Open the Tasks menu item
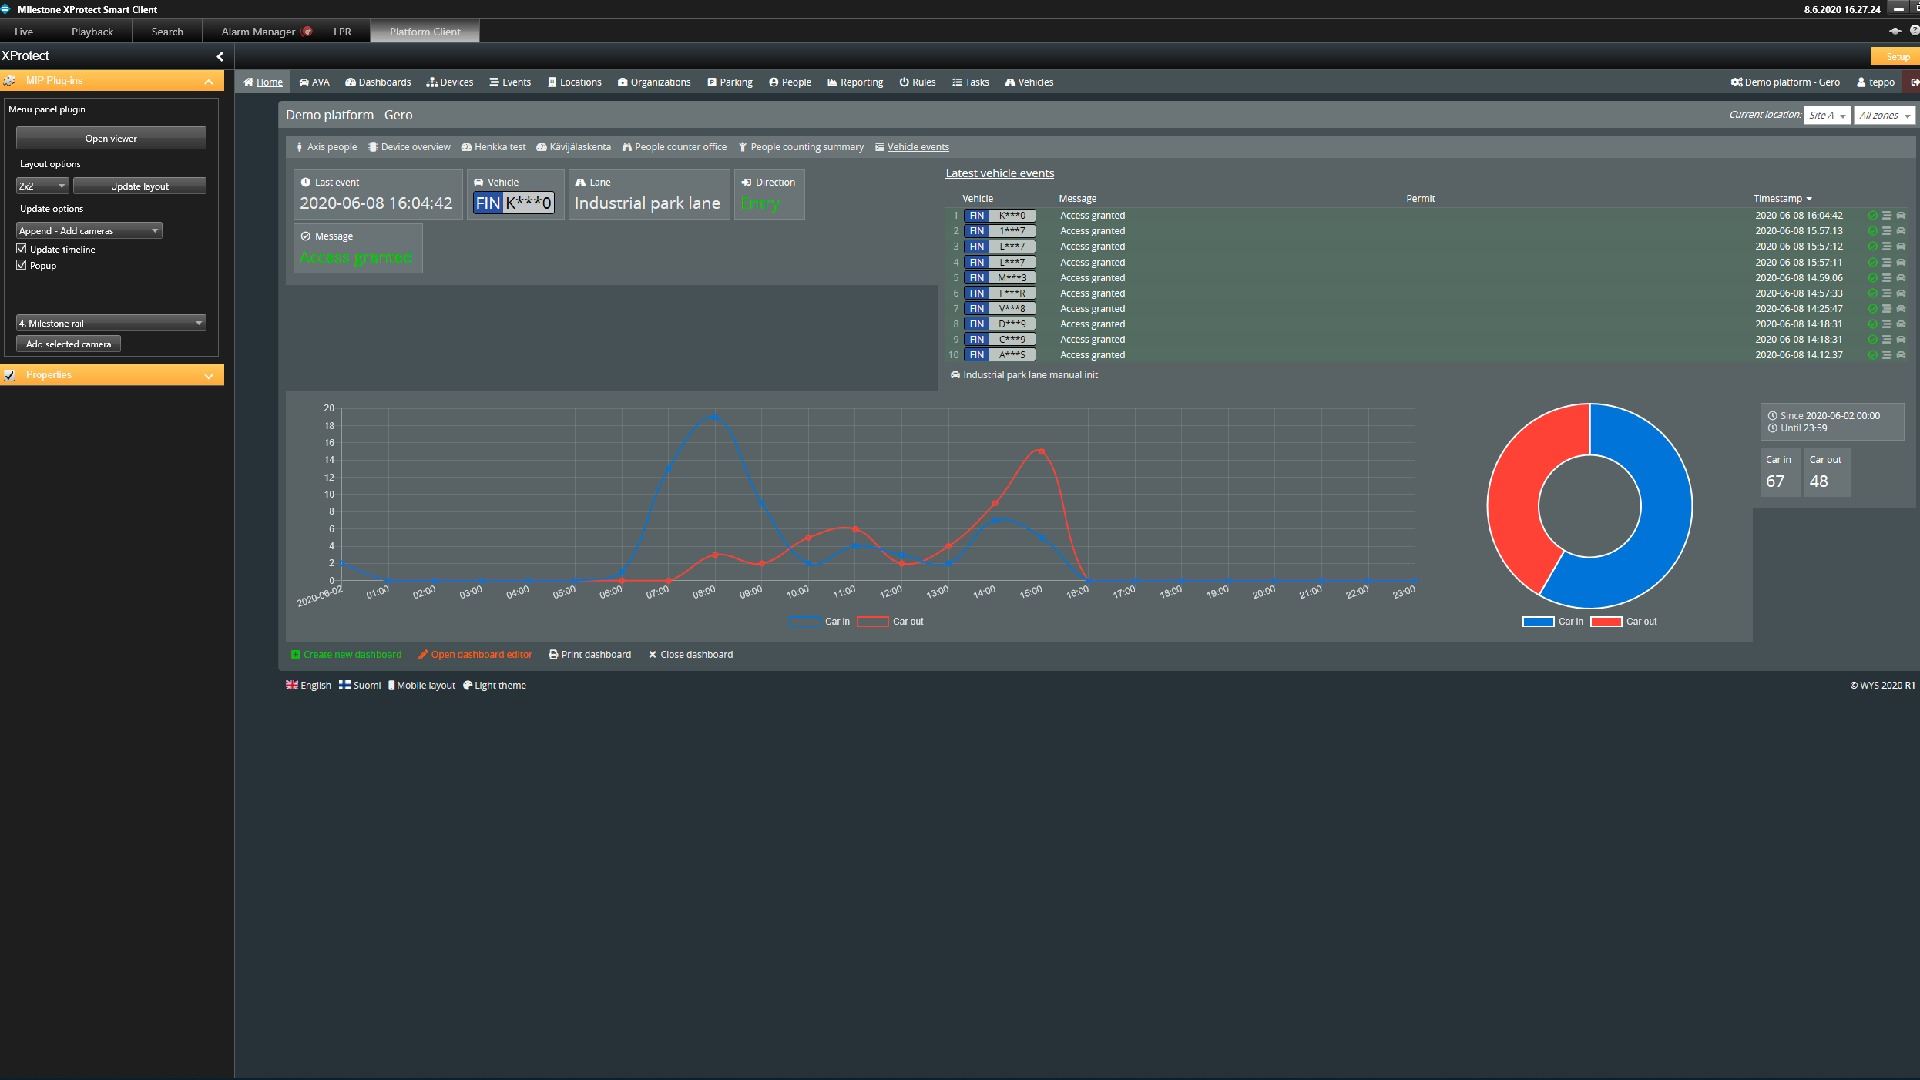Viewport: 1920px width, 1080px height. pyautogui.click(x=970, y=83)
